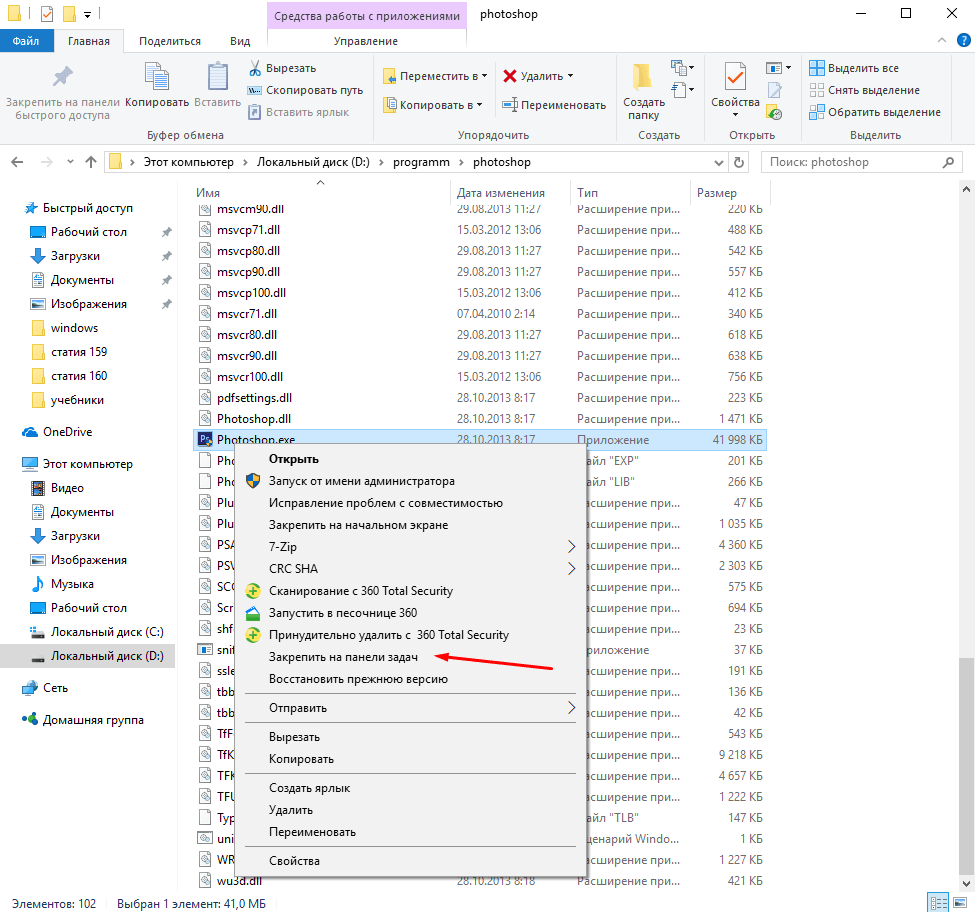
Task: Open the Move to dropdown
Action: pos(436,76)
